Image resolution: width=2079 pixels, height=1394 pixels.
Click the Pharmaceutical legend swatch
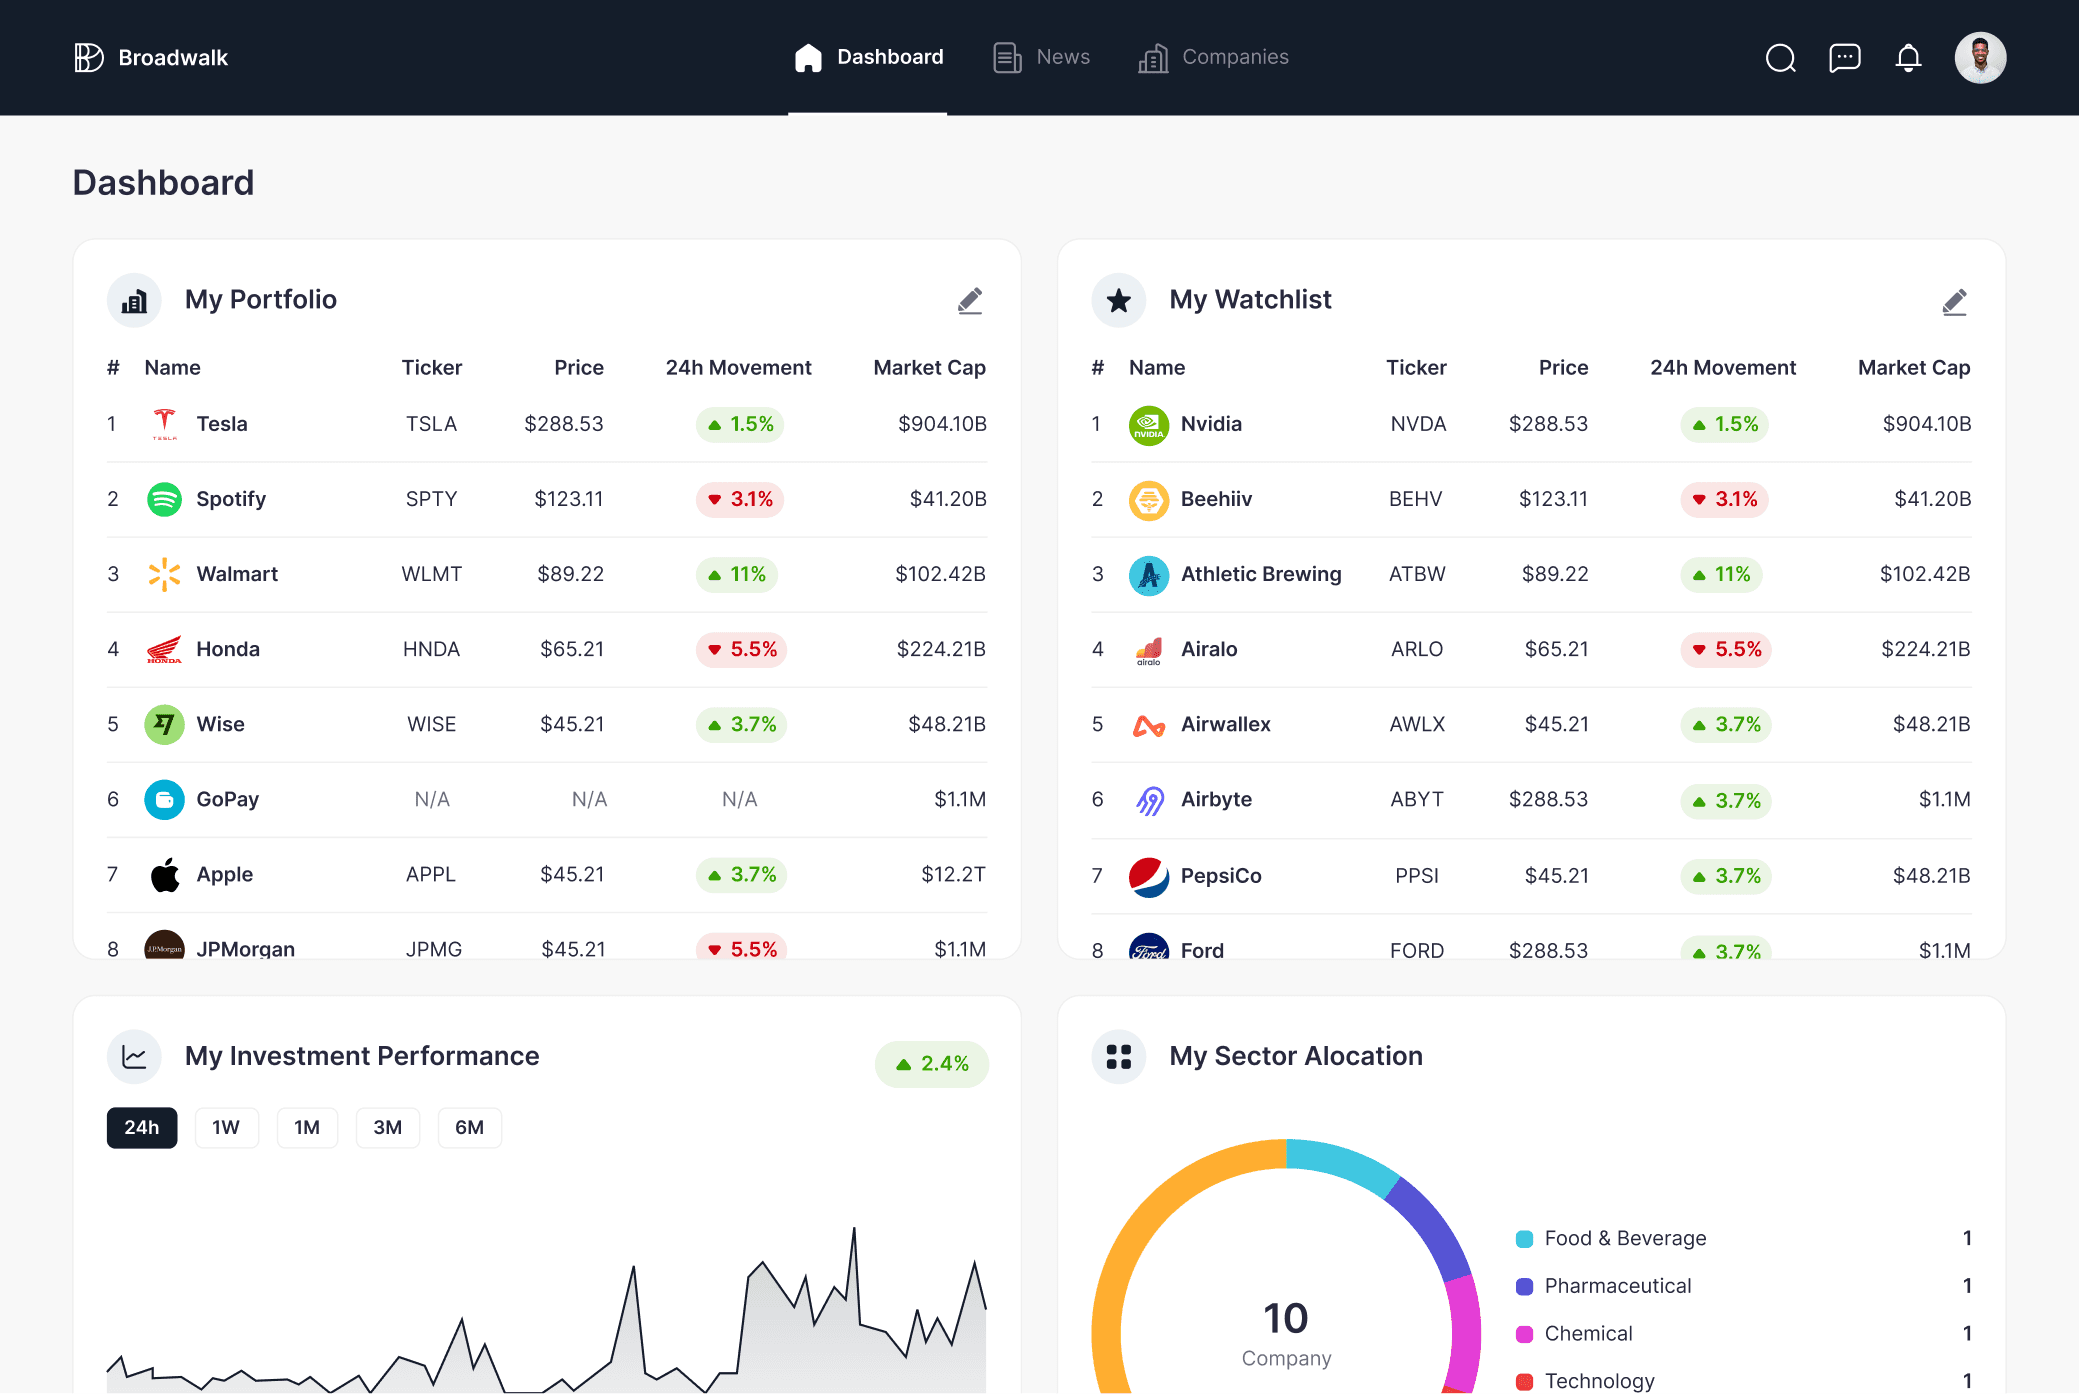[x=1524, y=1287]
